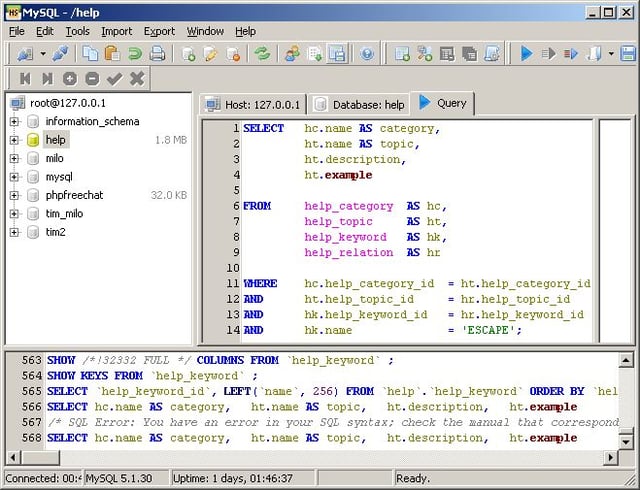Screen dimensions: 640x490
Task: Expand the information_schema database node
Action: [x=14, y=121]
